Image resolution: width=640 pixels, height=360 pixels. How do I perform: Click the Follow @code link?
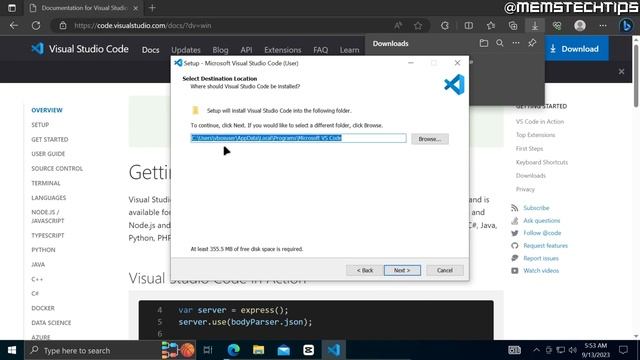click(542, 233)
